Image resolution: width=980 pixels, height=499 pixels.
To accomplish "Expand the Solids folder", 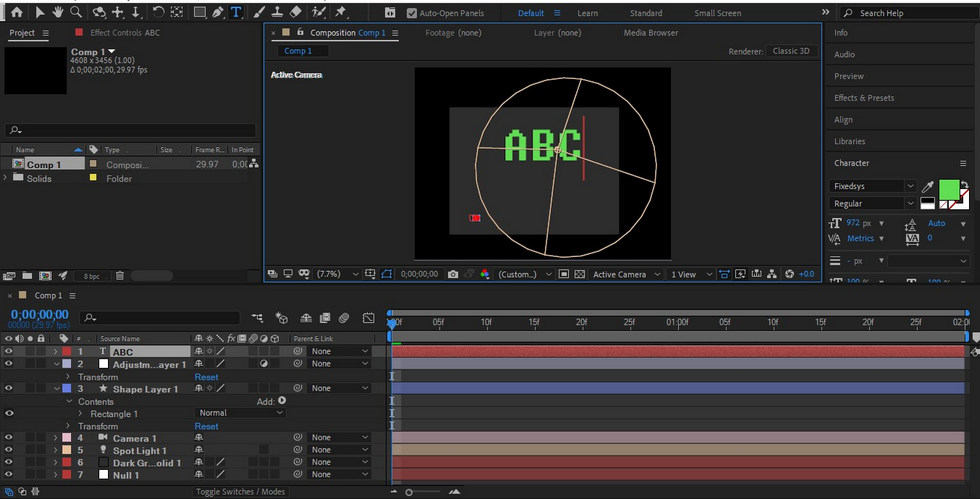I will click(6, 178).
